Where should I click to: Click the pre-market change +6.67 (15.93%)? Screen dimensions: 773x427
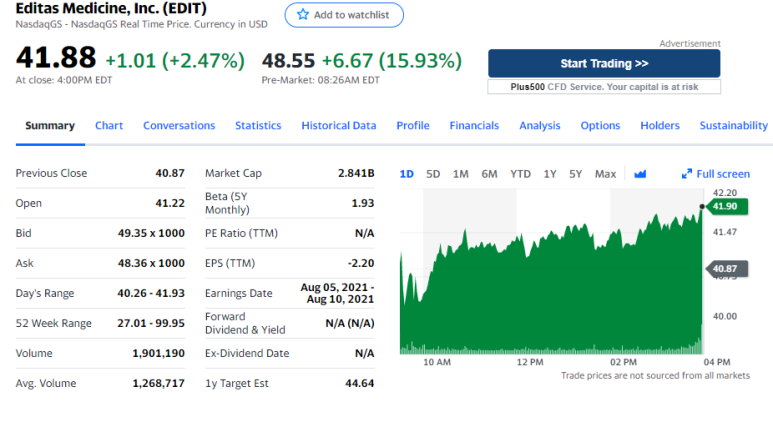point(392,61)
